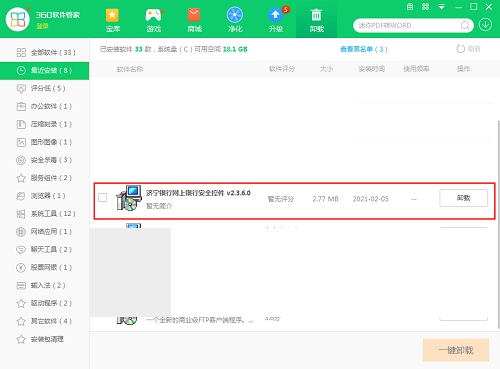Click the magnifier search icon
Screen dimensions: 500x369
click(x=465, y=25)
